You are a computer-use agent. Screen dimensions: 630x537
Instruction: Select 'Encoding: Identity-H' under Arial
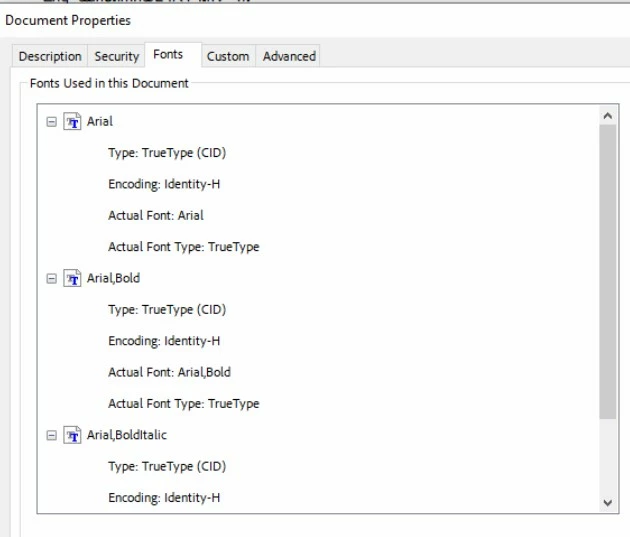(164, 184)
